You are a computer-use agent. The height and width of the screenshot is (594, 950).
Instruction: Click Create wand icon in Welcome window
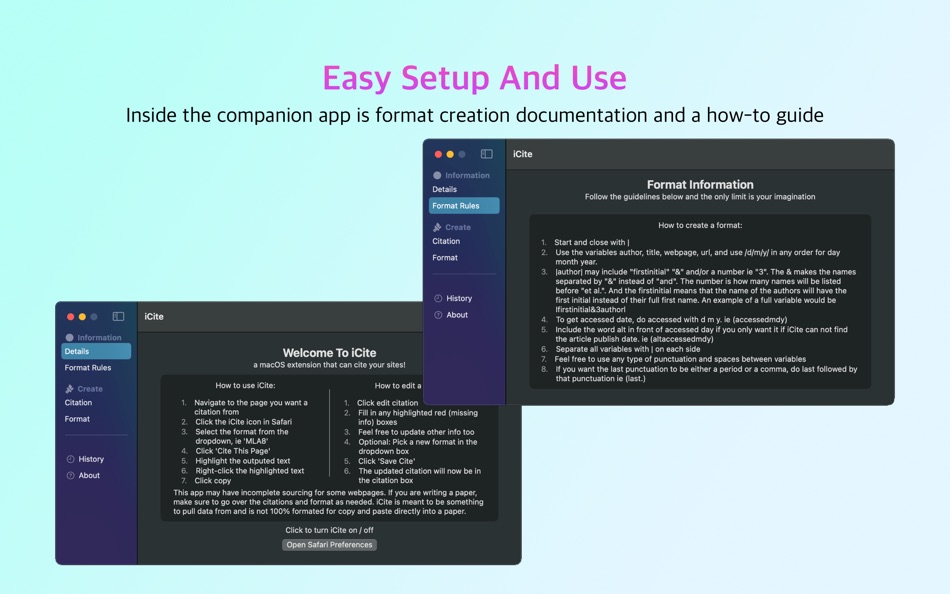point(69,389)
